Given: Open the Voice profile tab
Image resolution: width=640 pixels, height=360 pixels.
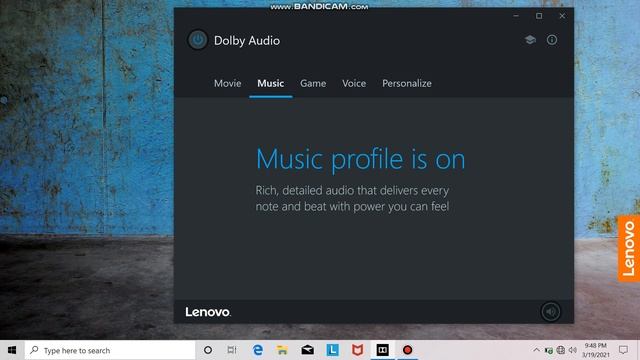Looking at the screenshot, I should 354,83.
